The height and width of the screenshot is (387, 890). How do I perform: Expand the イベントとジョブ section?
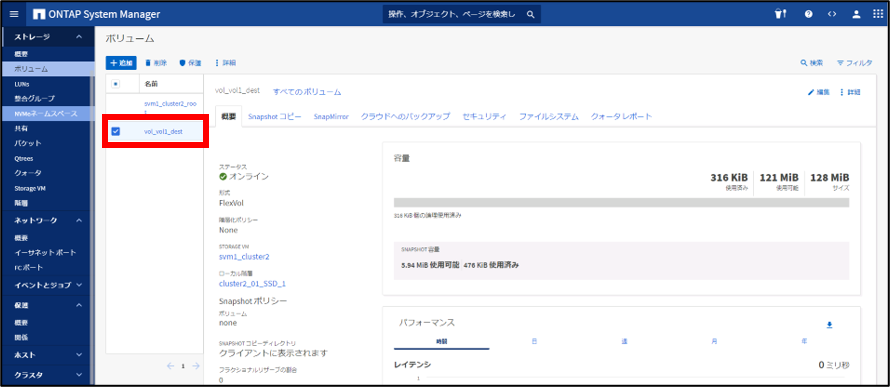coord(79,285)
